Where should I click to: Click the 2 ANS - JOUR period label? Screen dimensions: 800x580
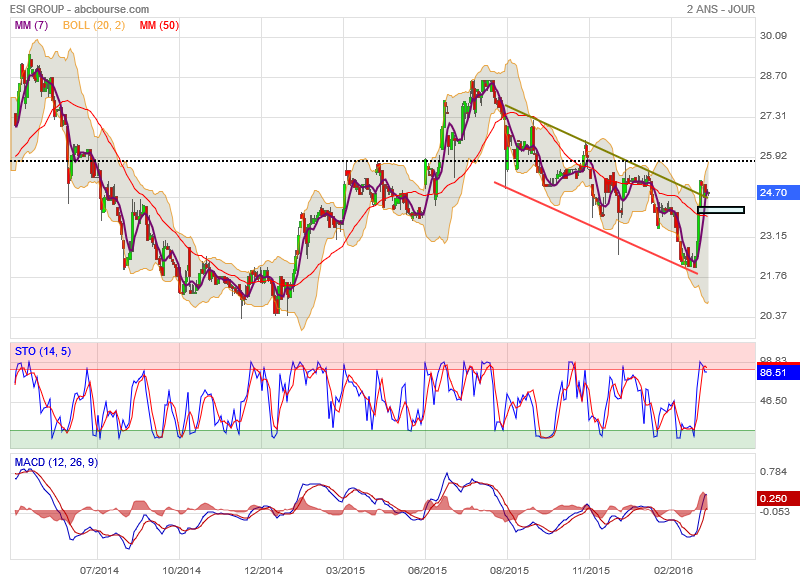(x=720, y=9)
